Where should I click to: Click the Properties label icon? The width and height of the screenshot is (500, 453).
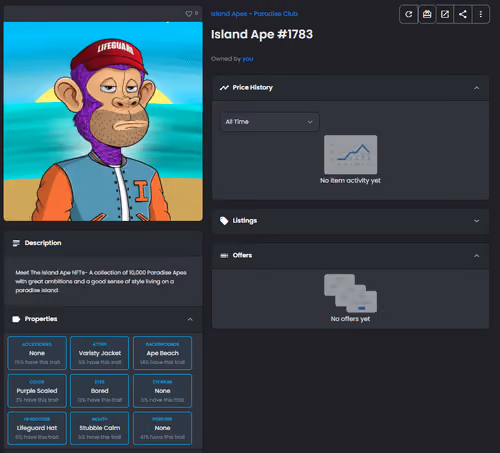16,319
